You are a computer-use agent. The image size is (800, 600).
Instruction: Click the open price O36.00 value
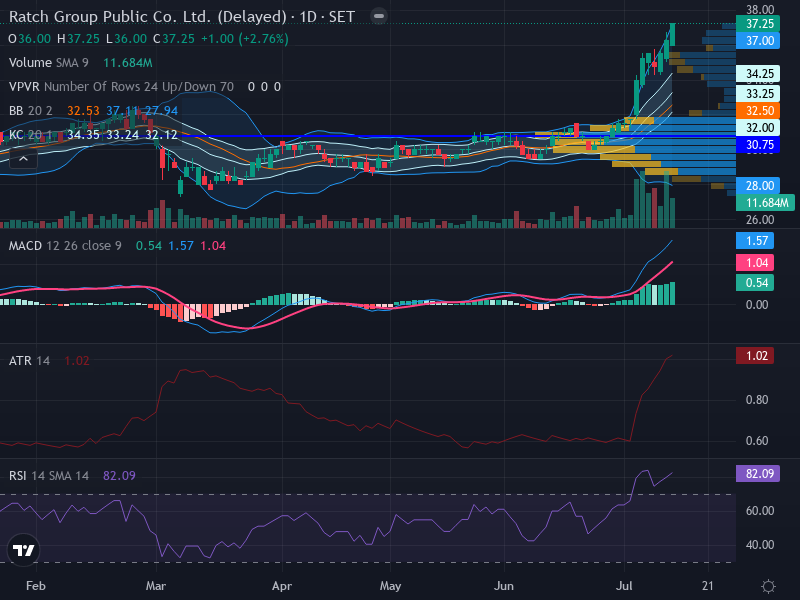click(x=30, y=39)
